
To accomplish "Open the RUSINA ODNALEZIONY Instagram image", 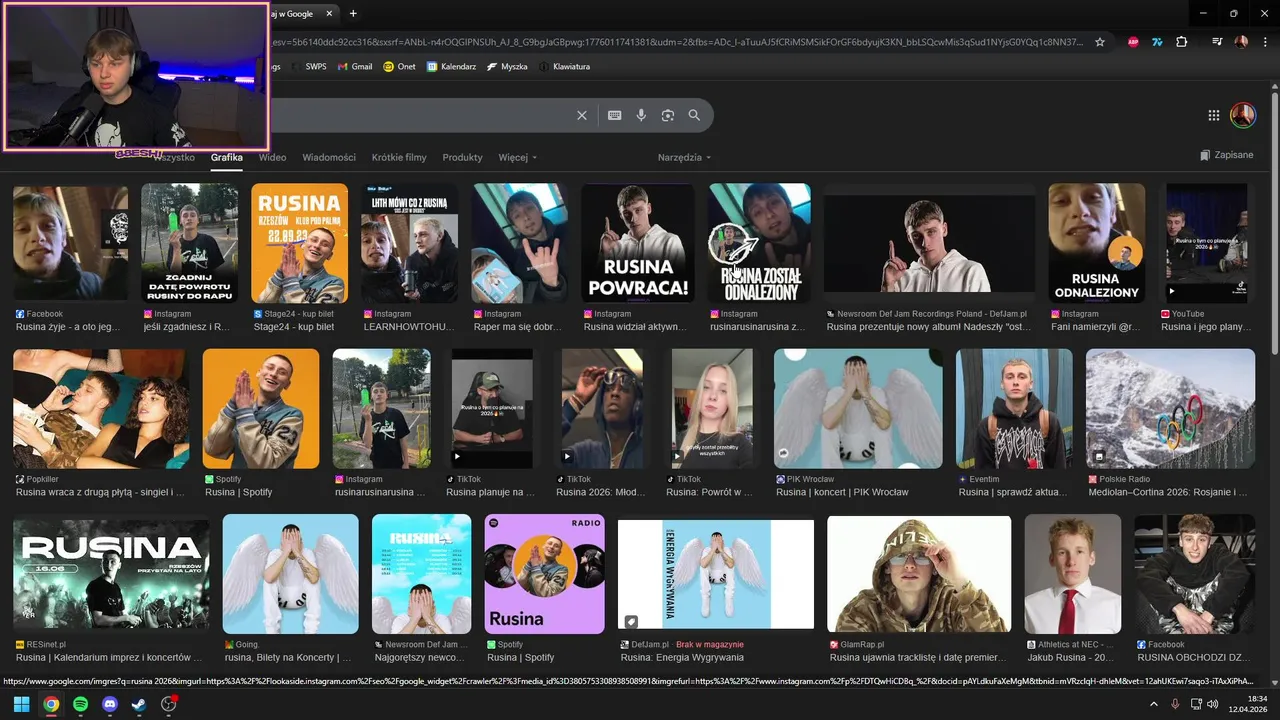I will click(x=1096, y=242).
